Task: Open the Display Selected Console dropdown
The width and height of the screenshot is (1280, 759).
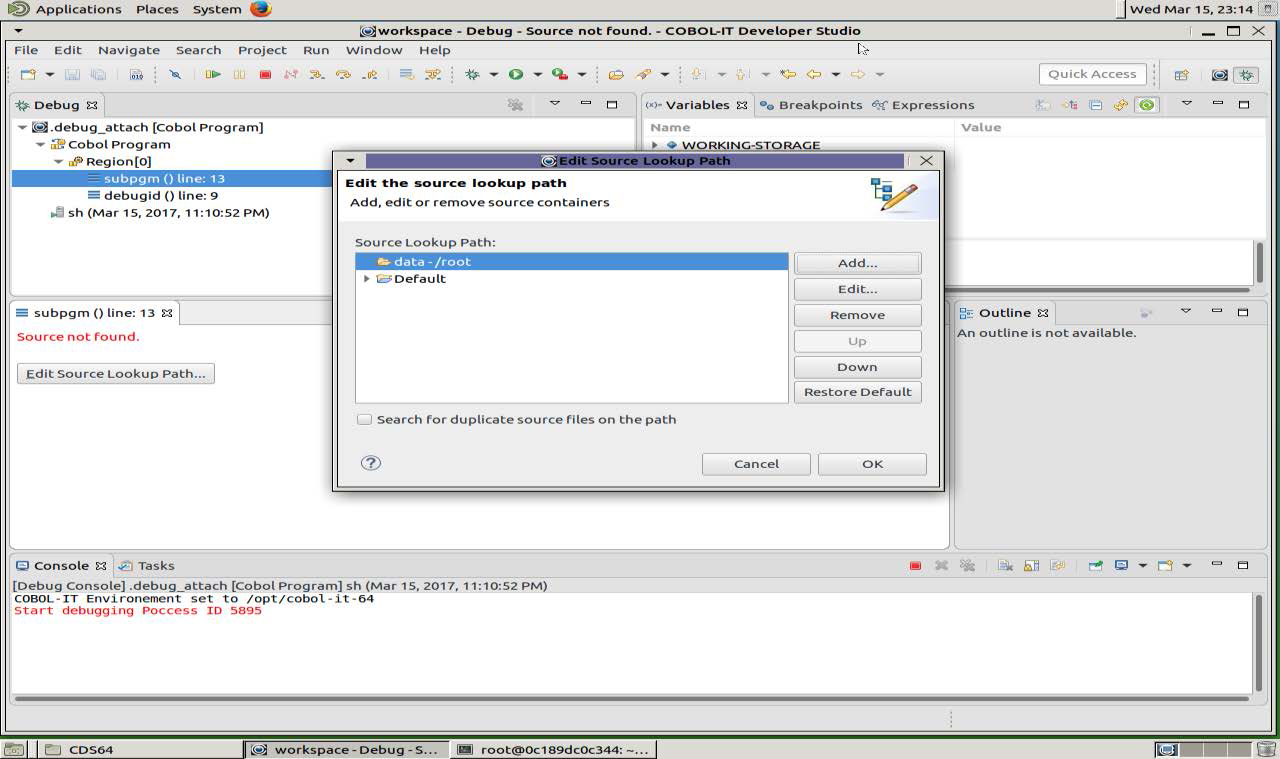Action: coord(1142,566)
